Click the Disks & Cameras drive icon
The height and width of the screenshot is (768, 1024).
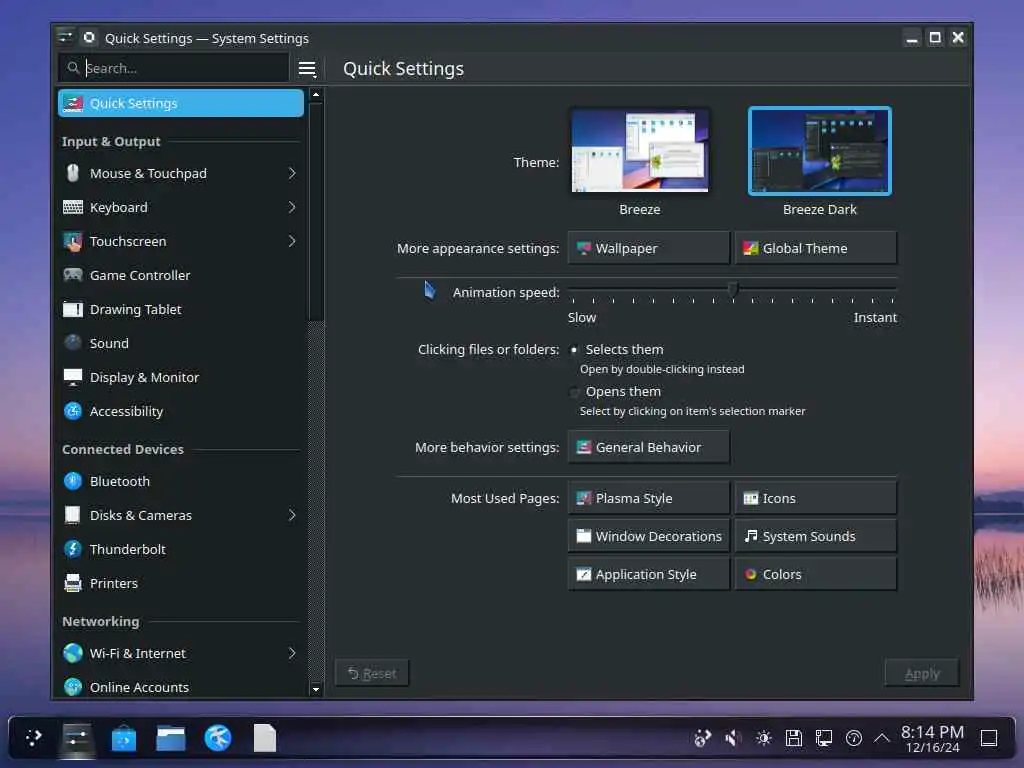click(x=73, y=515)
